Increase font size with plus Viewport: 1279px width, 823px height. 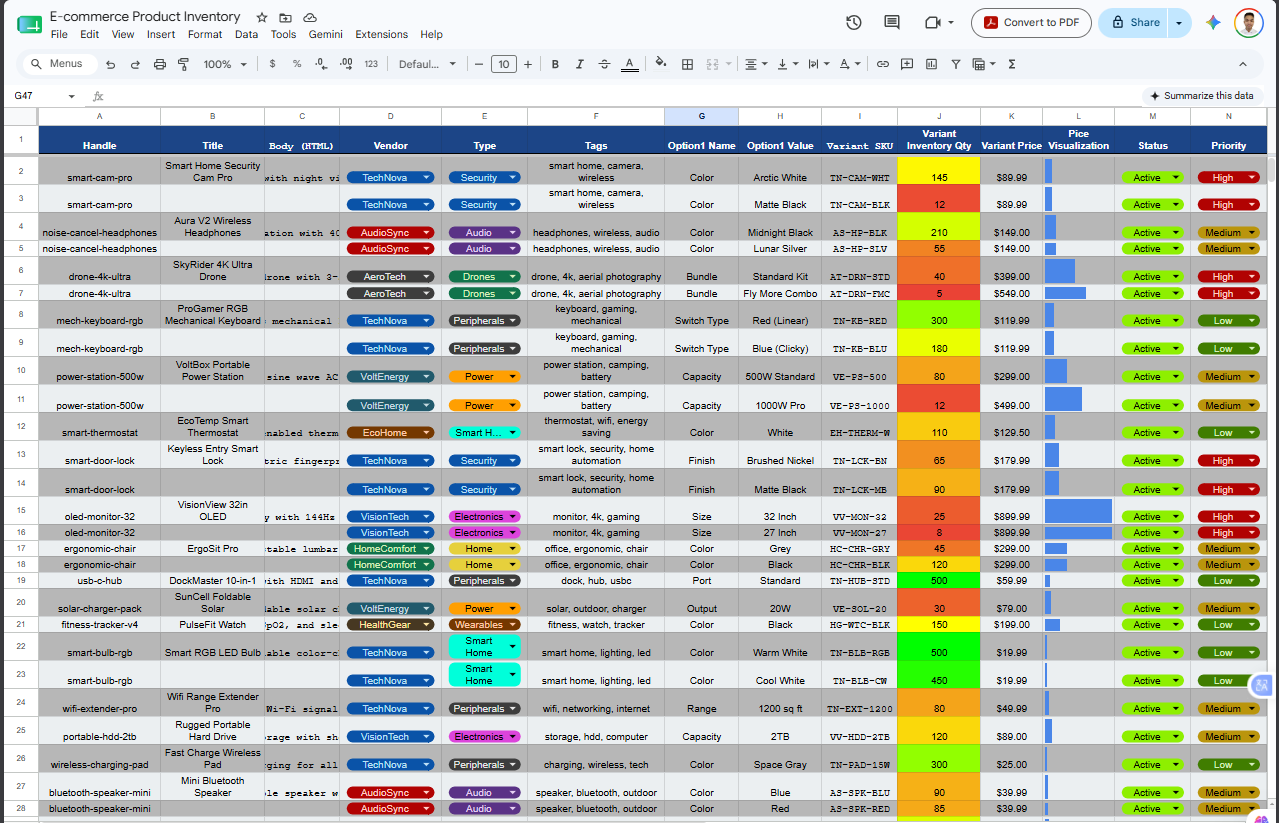pos(528,64)
